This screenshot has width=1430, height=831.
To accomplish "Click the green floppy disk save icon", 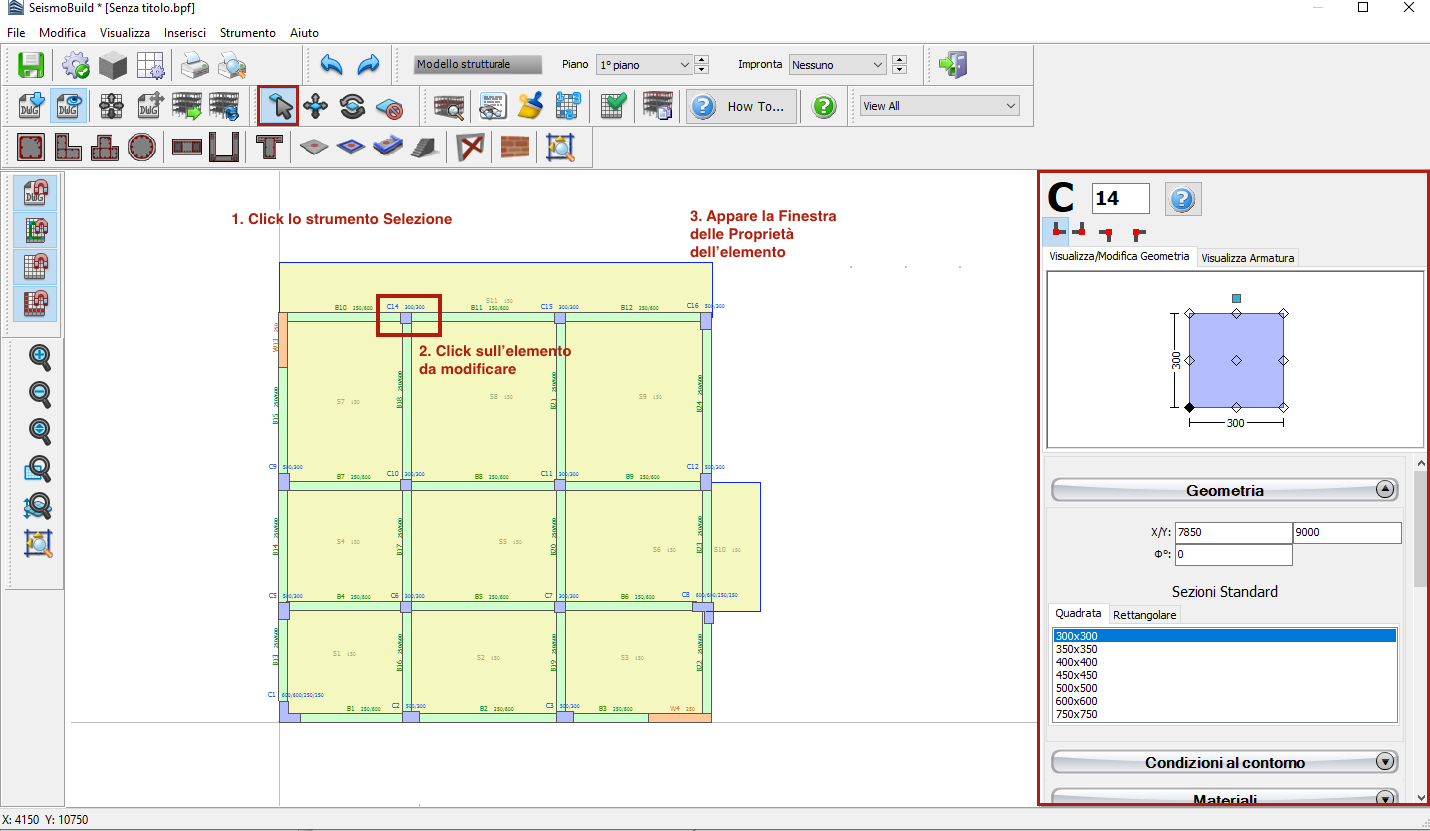I will [x=30, y=65].
